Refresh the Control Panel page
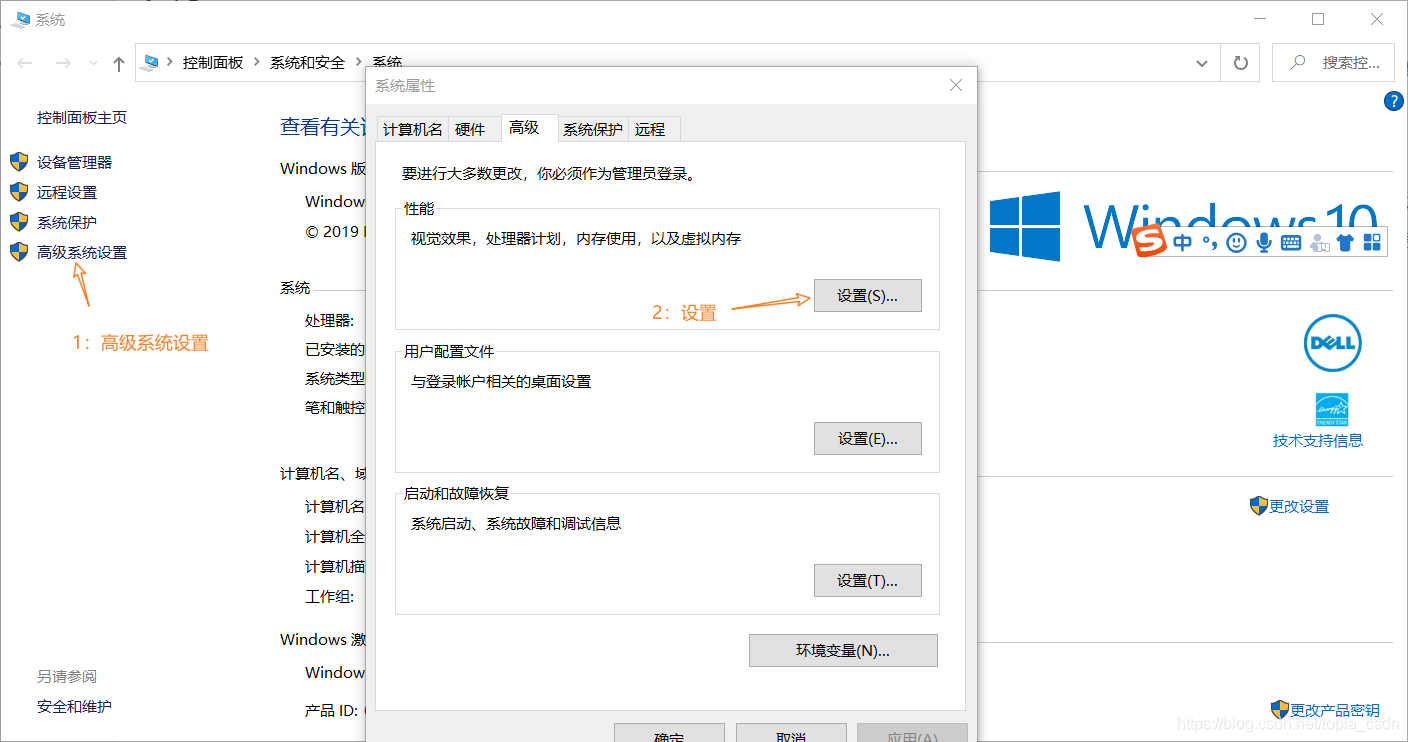This screenshot has width=1408, height=742. coord(1241,62)
